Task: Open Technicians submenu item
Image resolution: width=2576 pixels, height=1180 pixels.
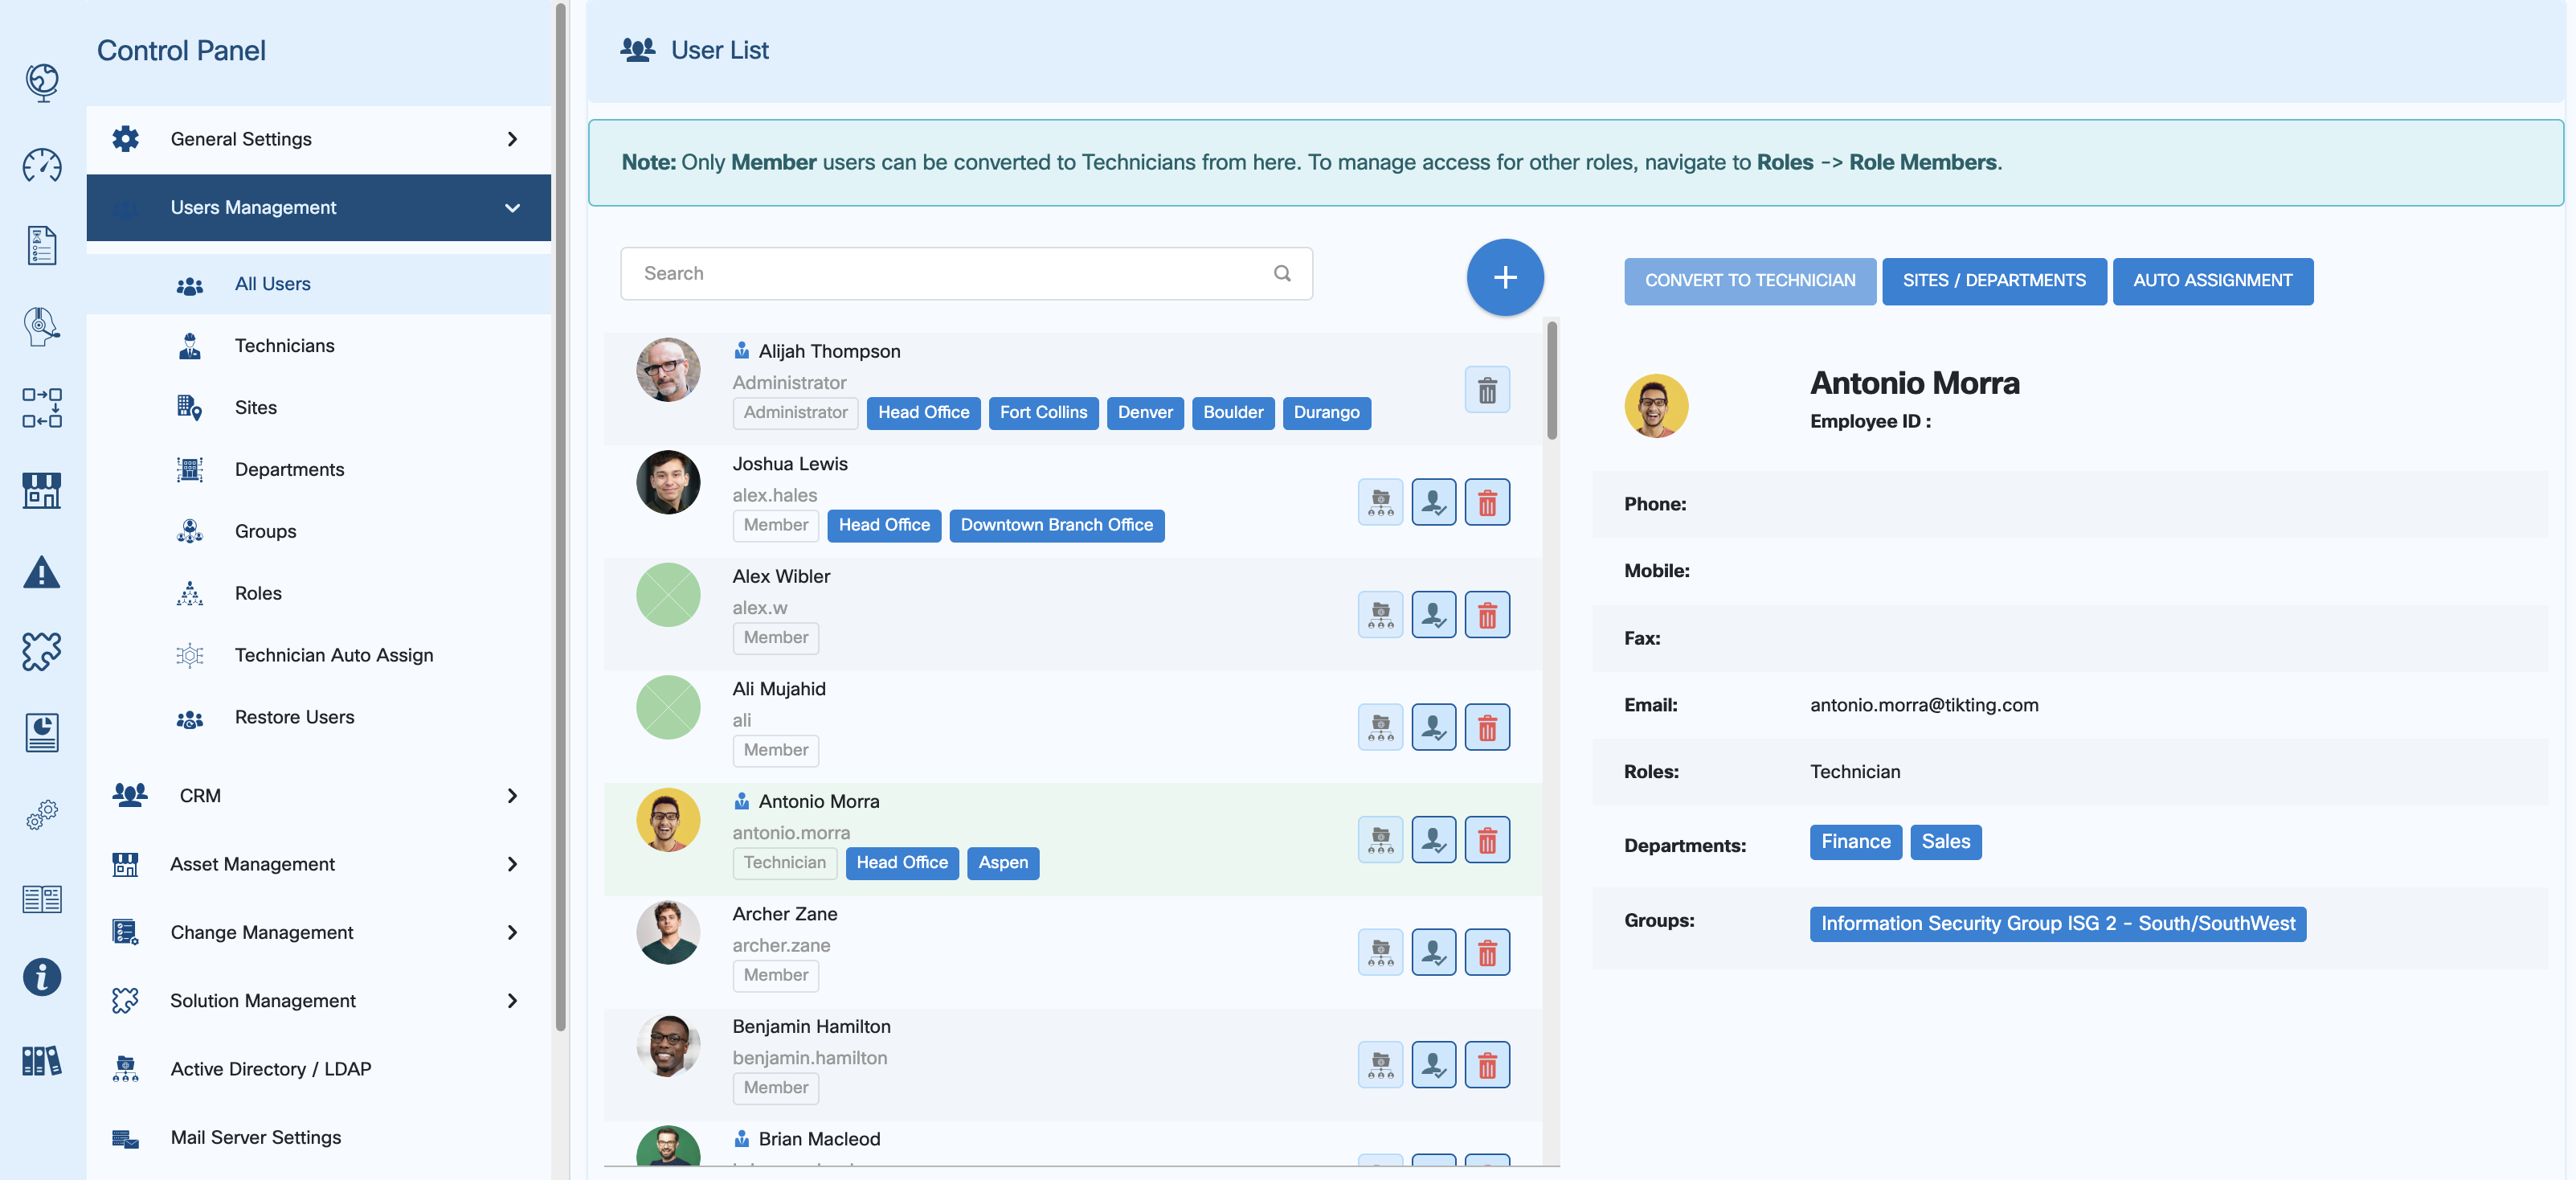Action: [x=284, y=345]
